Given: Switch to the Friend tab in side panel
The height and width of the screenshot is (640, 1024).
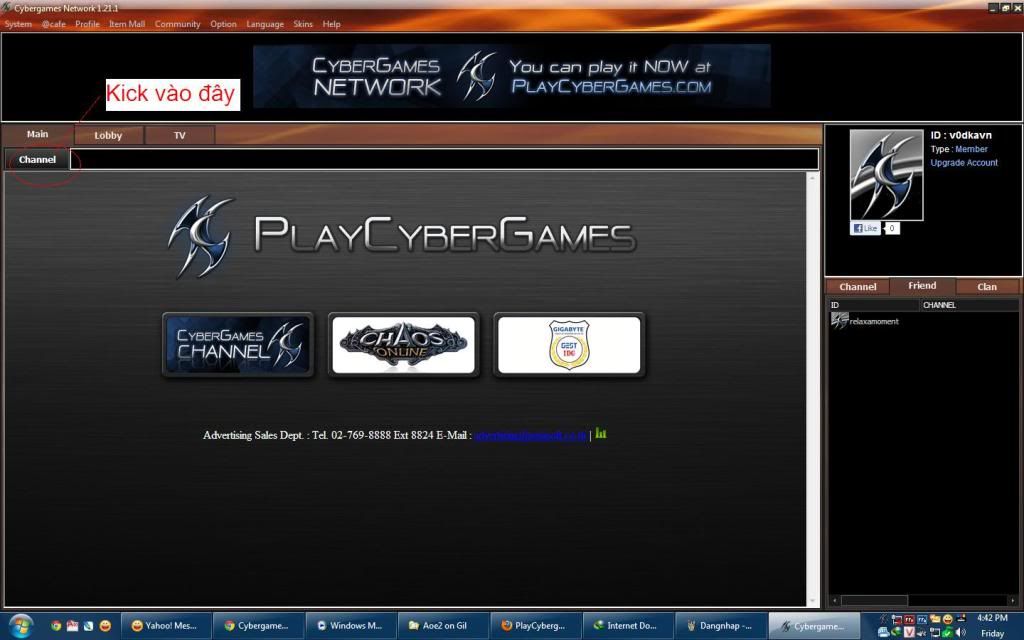Looking at the screenshot, I should coord(922,285).
